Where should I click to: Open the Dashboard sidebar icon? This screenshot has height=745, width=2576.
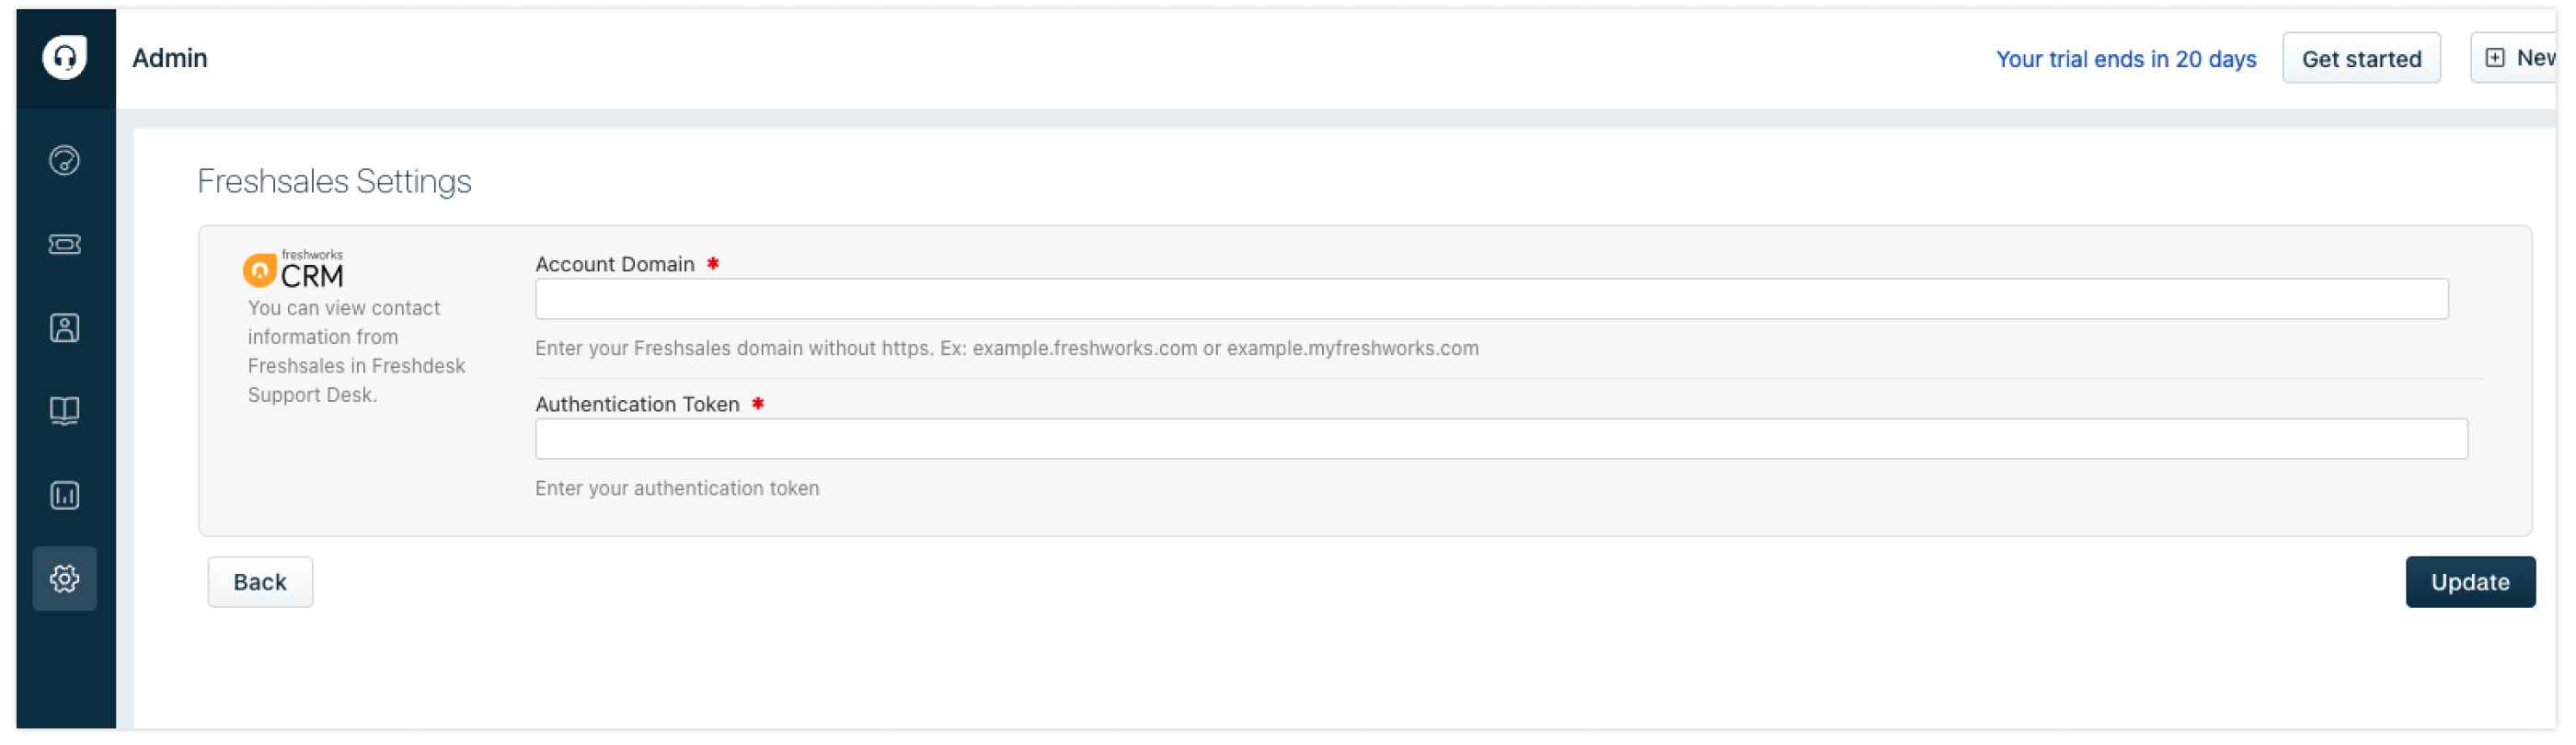pos(65,161)
